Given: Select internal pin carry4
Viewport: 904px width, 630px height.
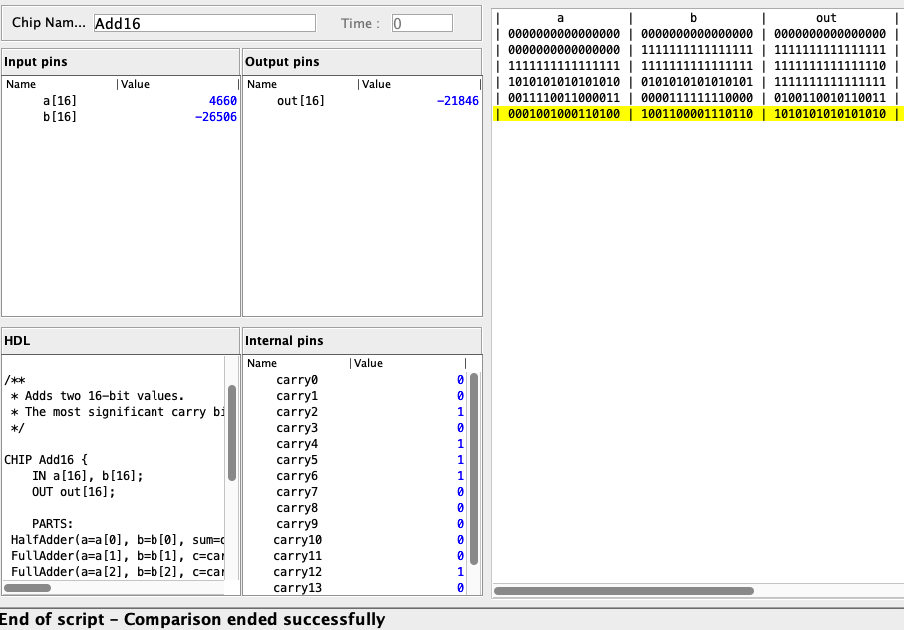Looking at the screenshot, I should coord(355,444).
